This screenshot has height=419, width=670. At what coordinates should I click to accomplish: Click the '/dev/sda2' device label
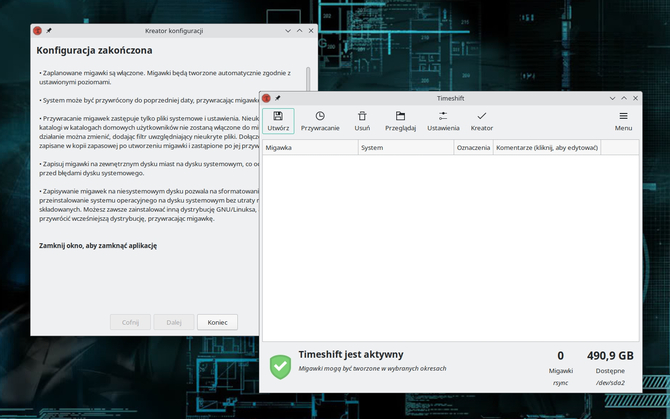(610, 383)
